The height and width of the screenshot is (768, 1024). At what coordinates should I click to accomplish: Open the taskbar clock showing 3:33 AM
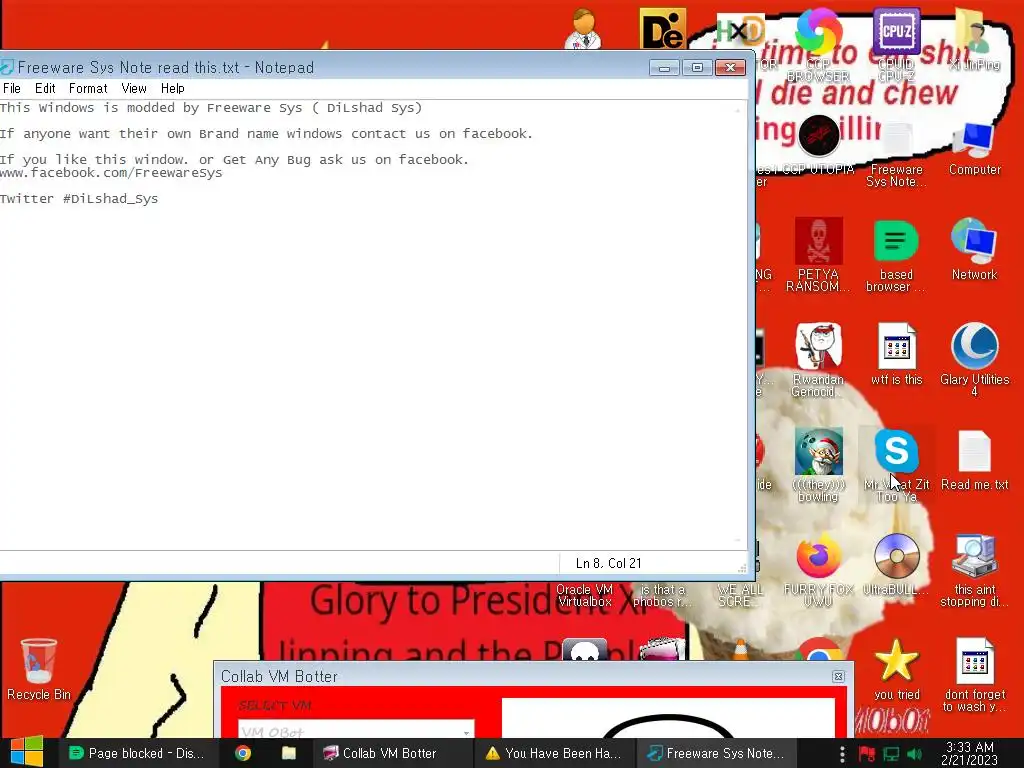point(969,753)
